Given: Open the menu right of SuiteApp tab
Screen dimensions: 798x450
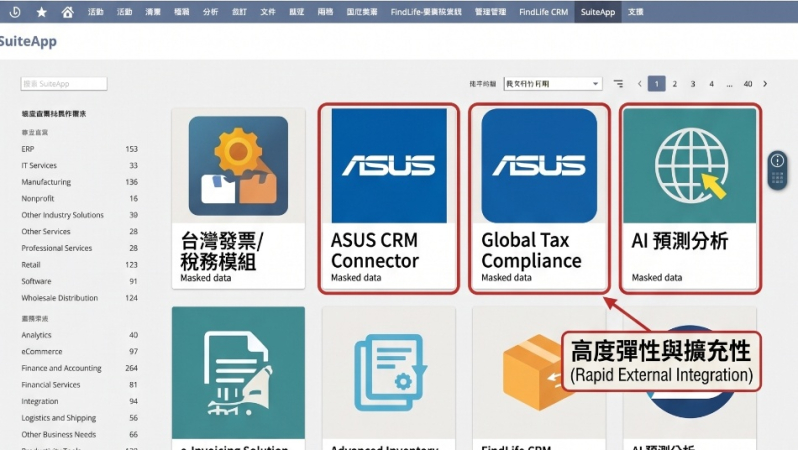Looking at the screenshot, I should pos(635,12).
